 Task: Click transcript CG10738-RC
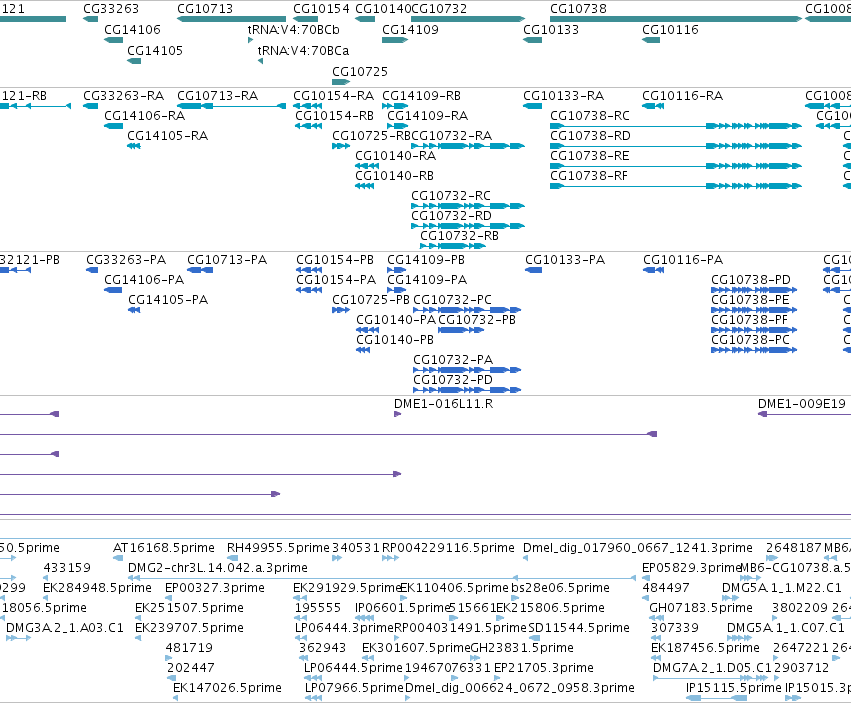tap(590, 116)
